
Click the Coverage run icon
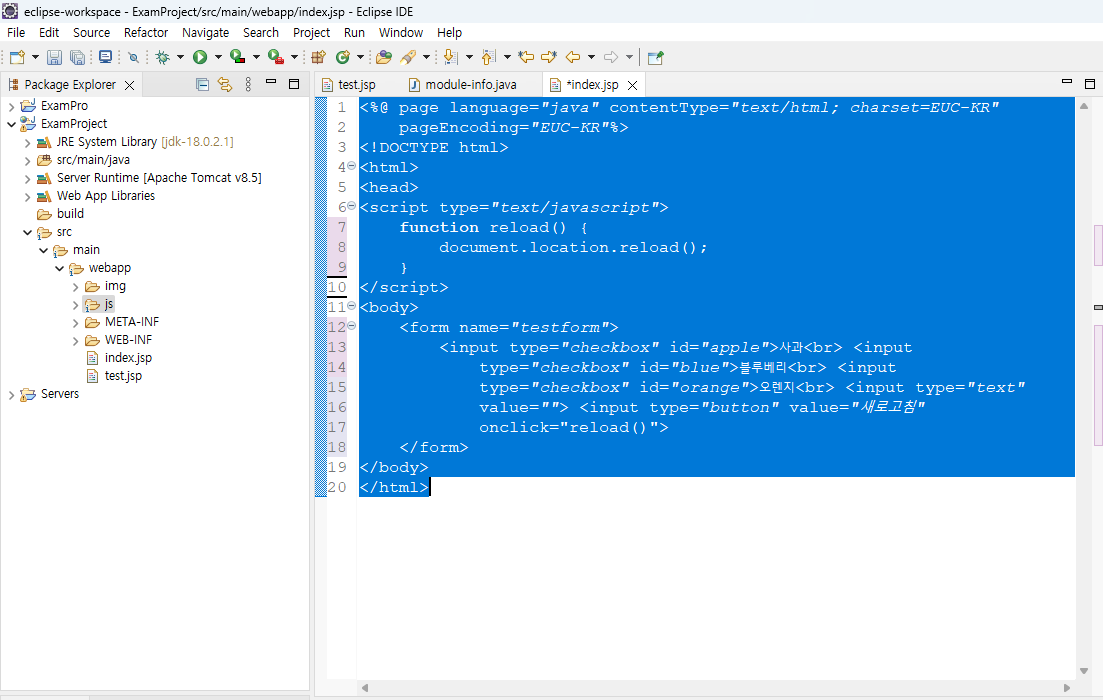pos(238,57)
